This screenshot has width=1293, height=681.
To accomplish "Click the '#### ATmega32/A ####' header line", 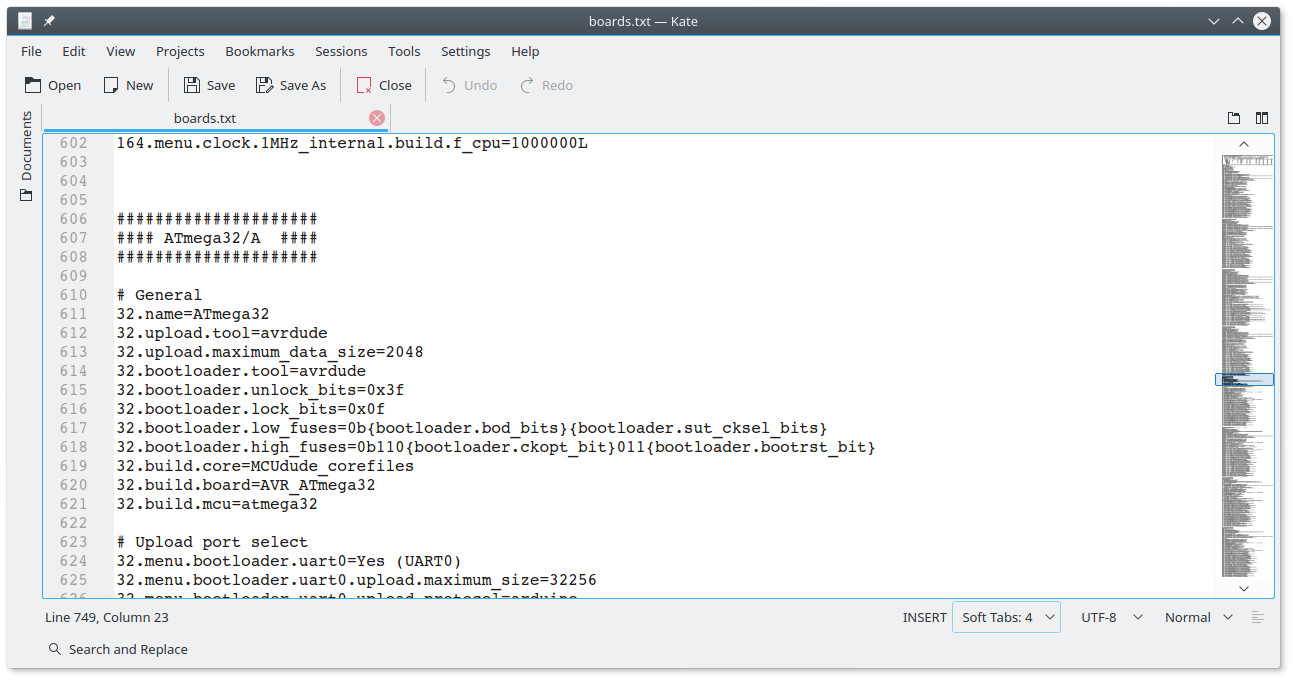I will click(x=217, y=238).
